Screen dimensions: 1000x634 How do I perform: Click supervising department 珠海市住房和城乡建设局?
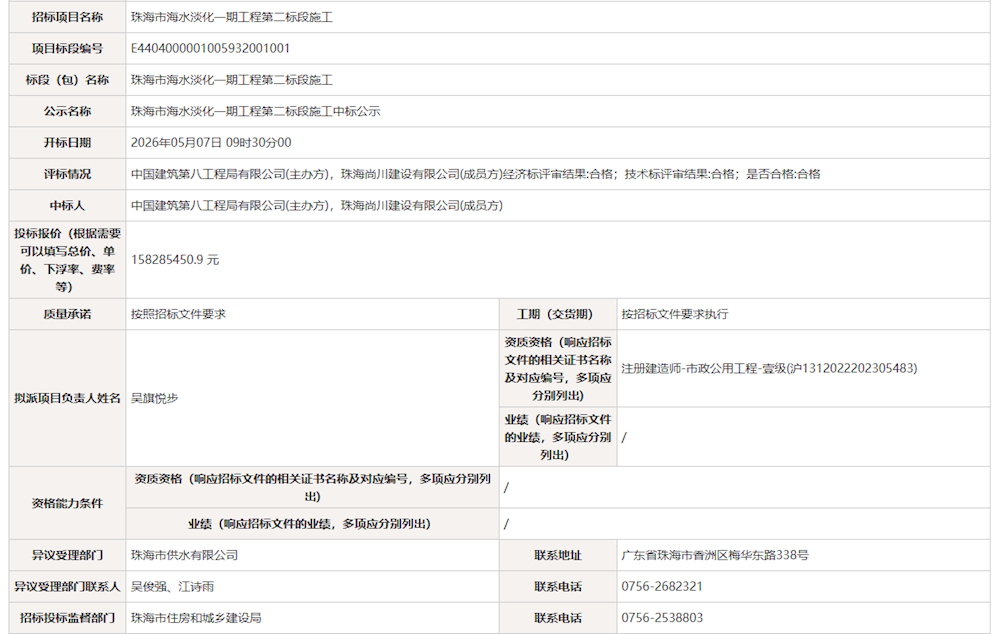[196, 617]
